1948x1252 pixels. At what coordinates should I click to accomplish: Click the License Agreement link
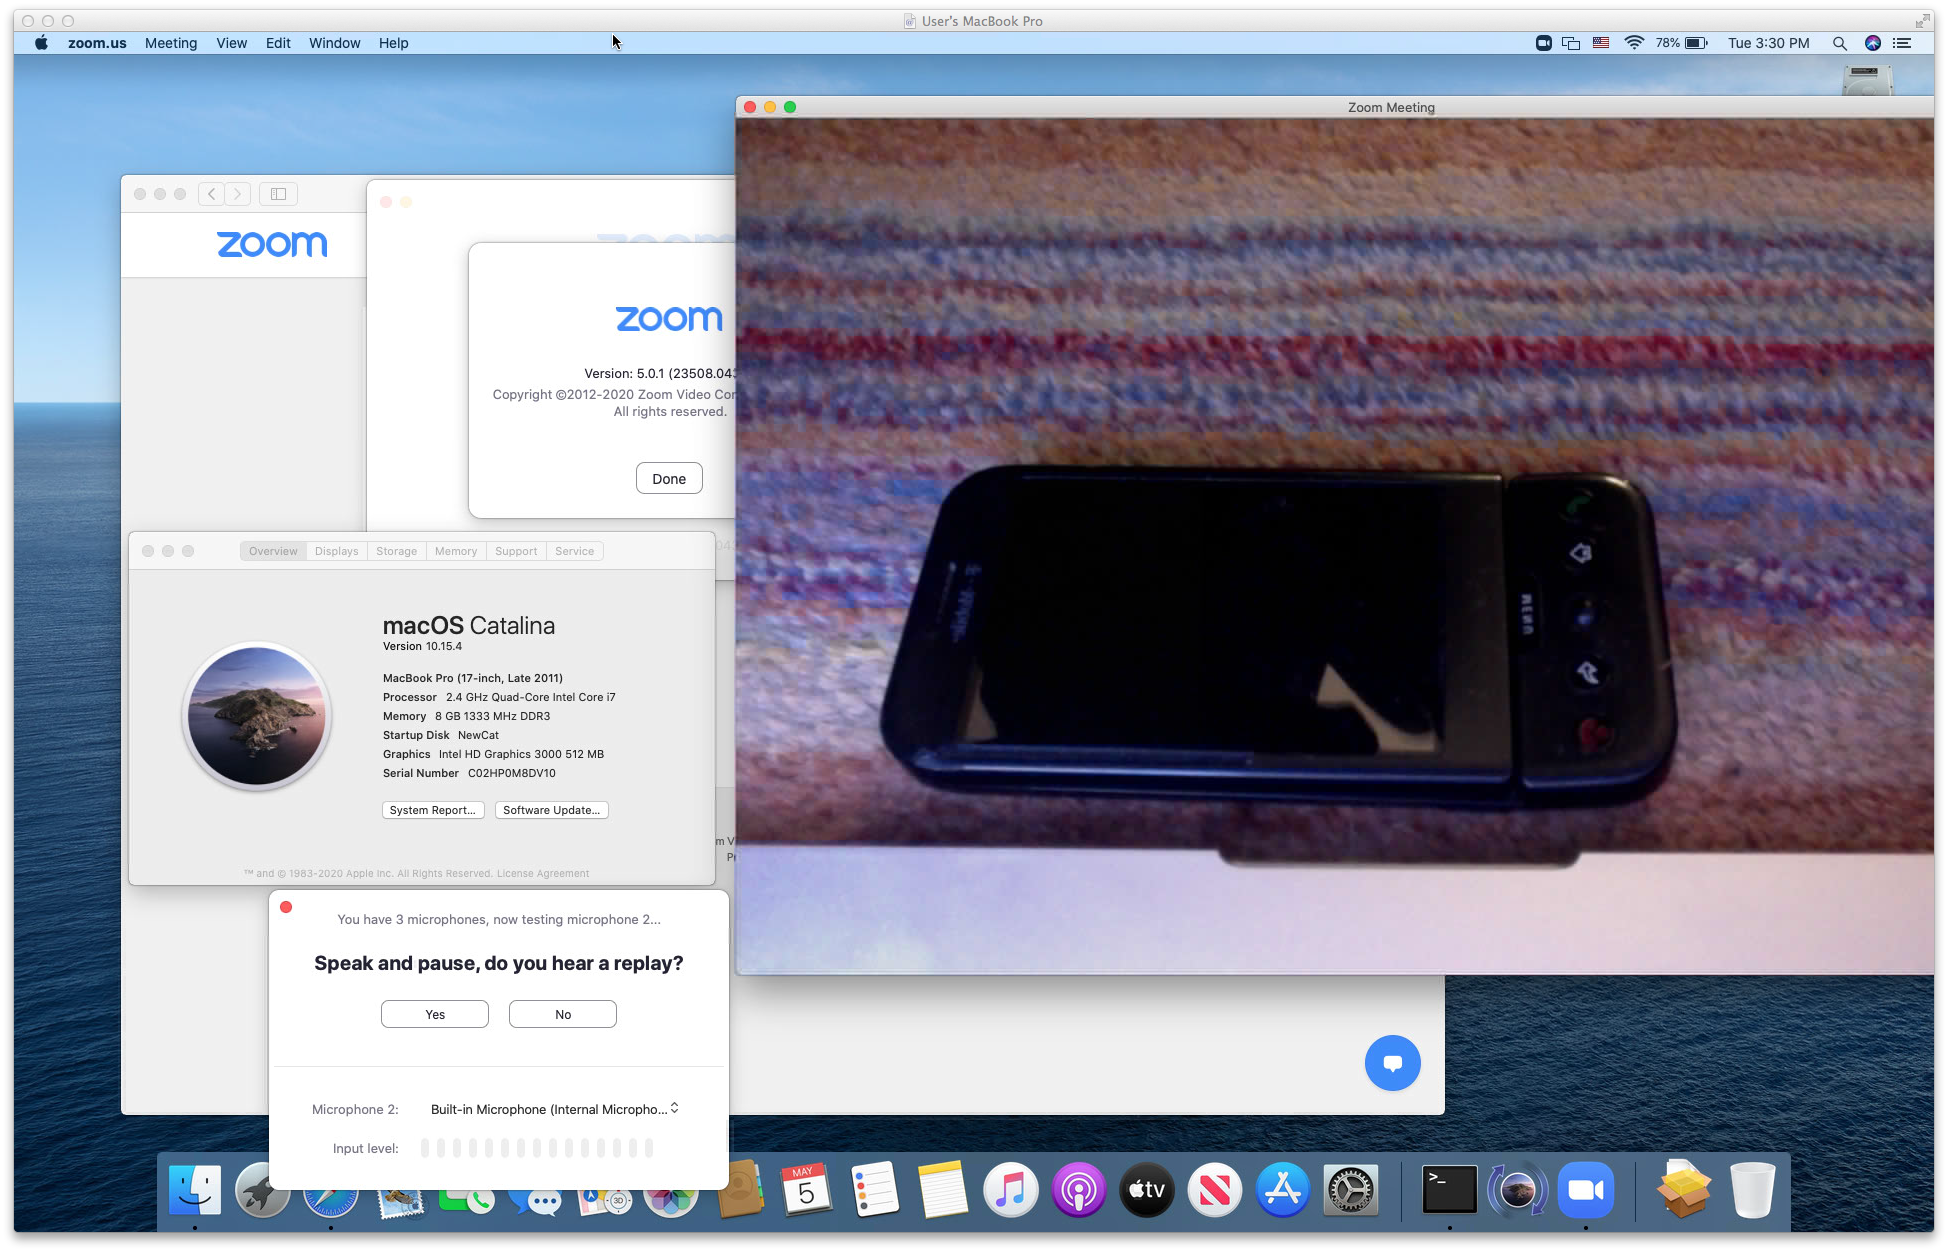pos(543,873)
